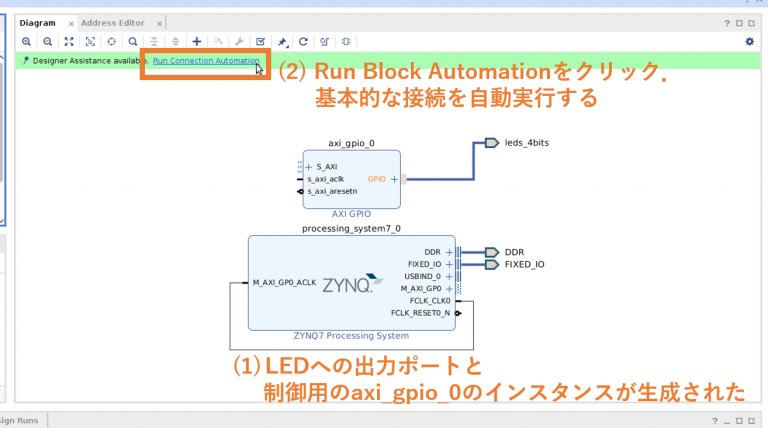
Task: Select the leds_4bits external port
Action: pyautogui.click(x=492, y=143)
